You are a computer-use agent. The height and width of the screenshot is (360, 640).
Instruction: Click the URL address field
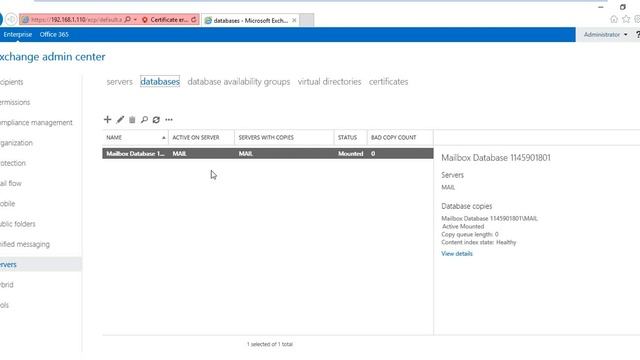point(76,20)
